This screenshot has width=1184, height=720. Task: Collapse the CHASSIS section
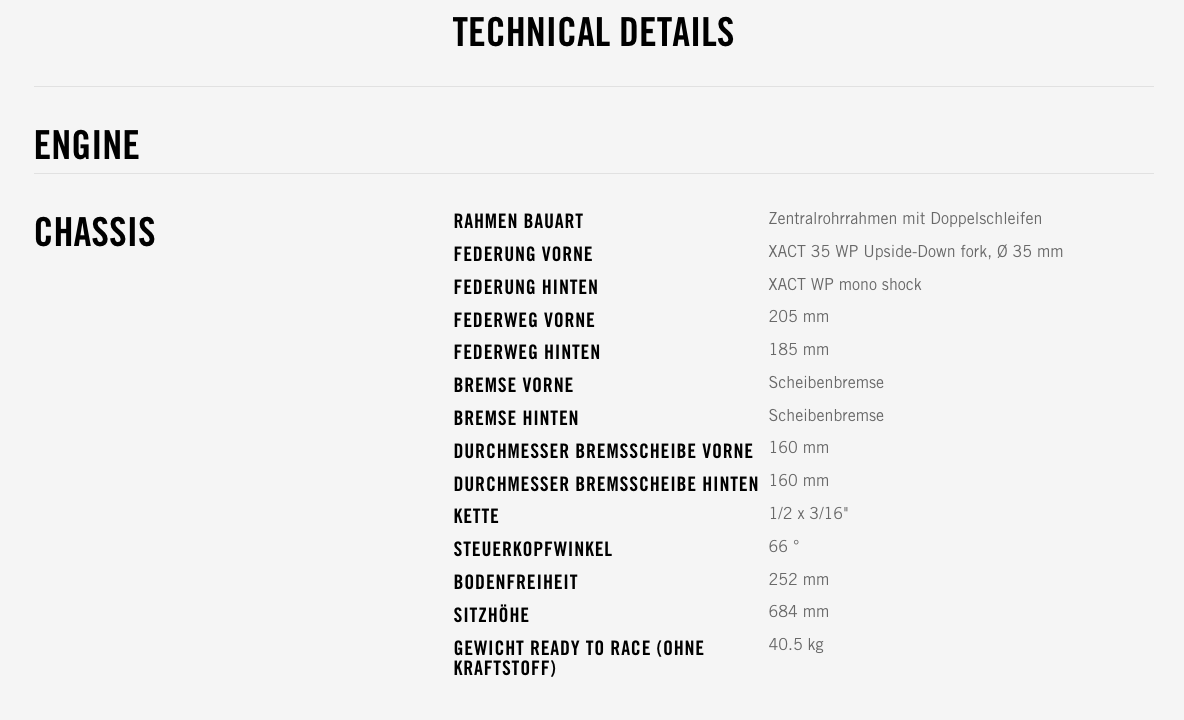[x=95, y=232]
